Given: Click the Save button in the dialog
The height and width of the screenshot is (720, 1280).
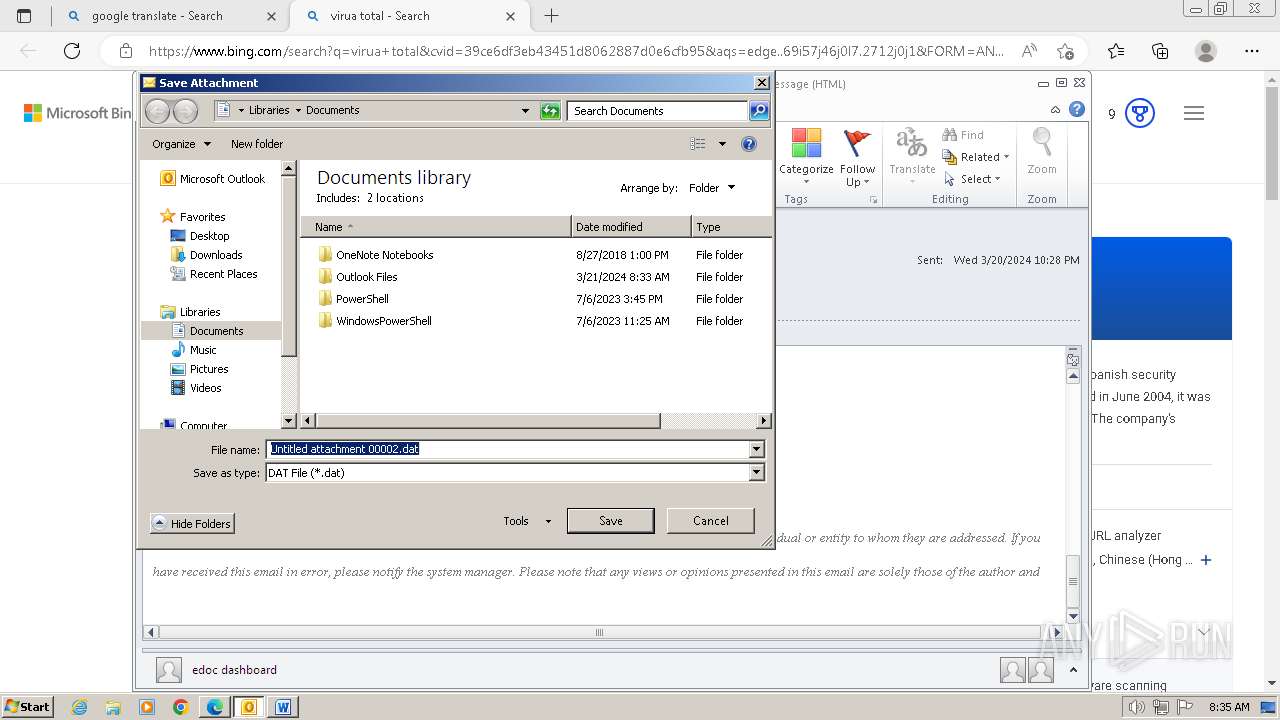Looking at the screenshot, I should pyautogui.click(x=610, y=521).
